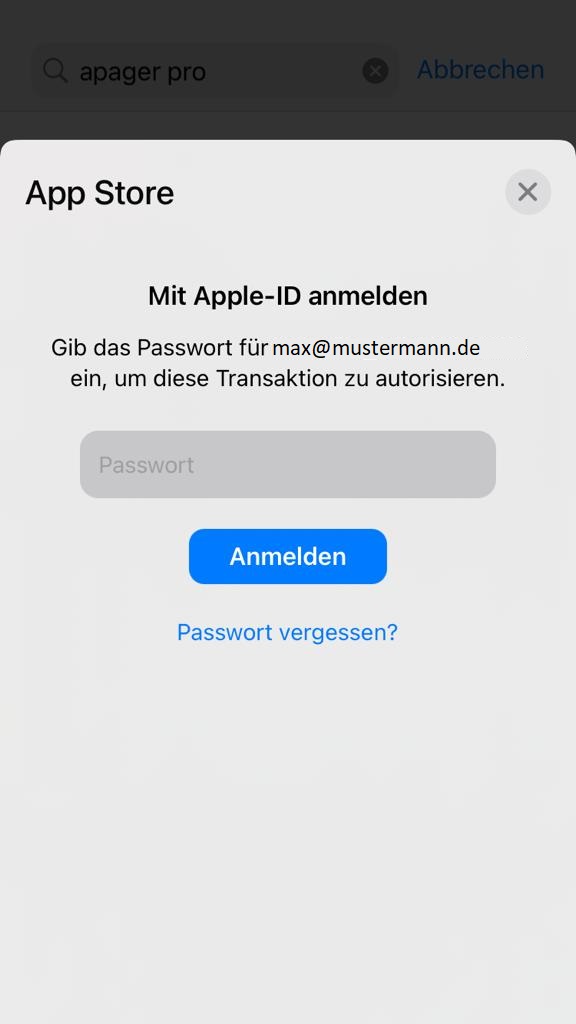The height and width of the screenshot is (1024, 576).
Task: Click the Gib das Passwort für text
Action: [x=160, y=347]
